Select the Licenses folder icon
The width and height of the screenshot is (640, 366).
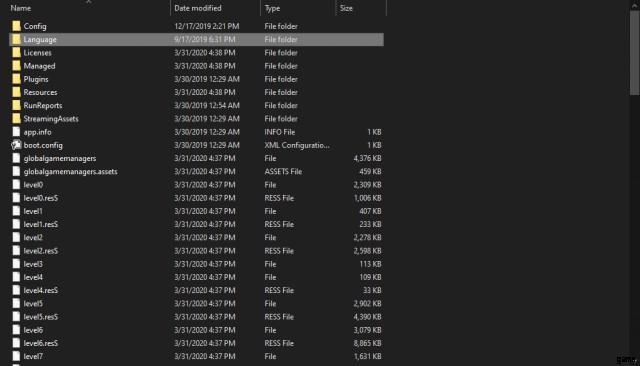click(x=16, y=53)
